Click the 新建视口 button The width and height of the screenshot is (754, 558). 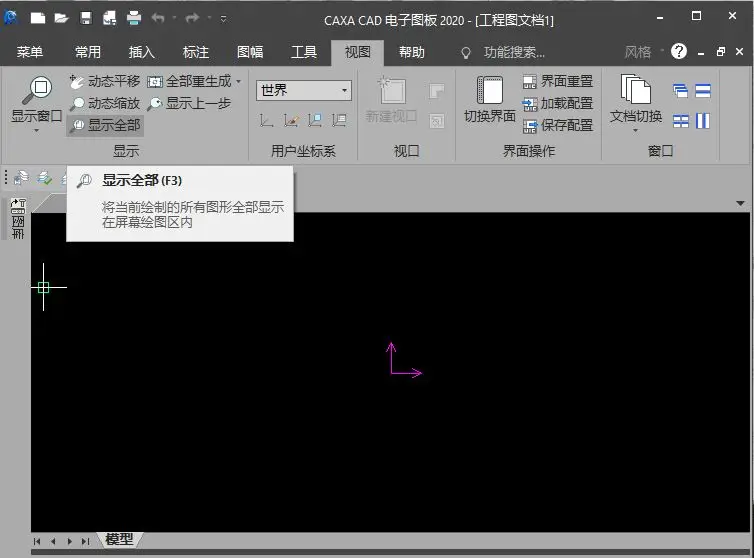pyautogui.click(x=391, y=100)
